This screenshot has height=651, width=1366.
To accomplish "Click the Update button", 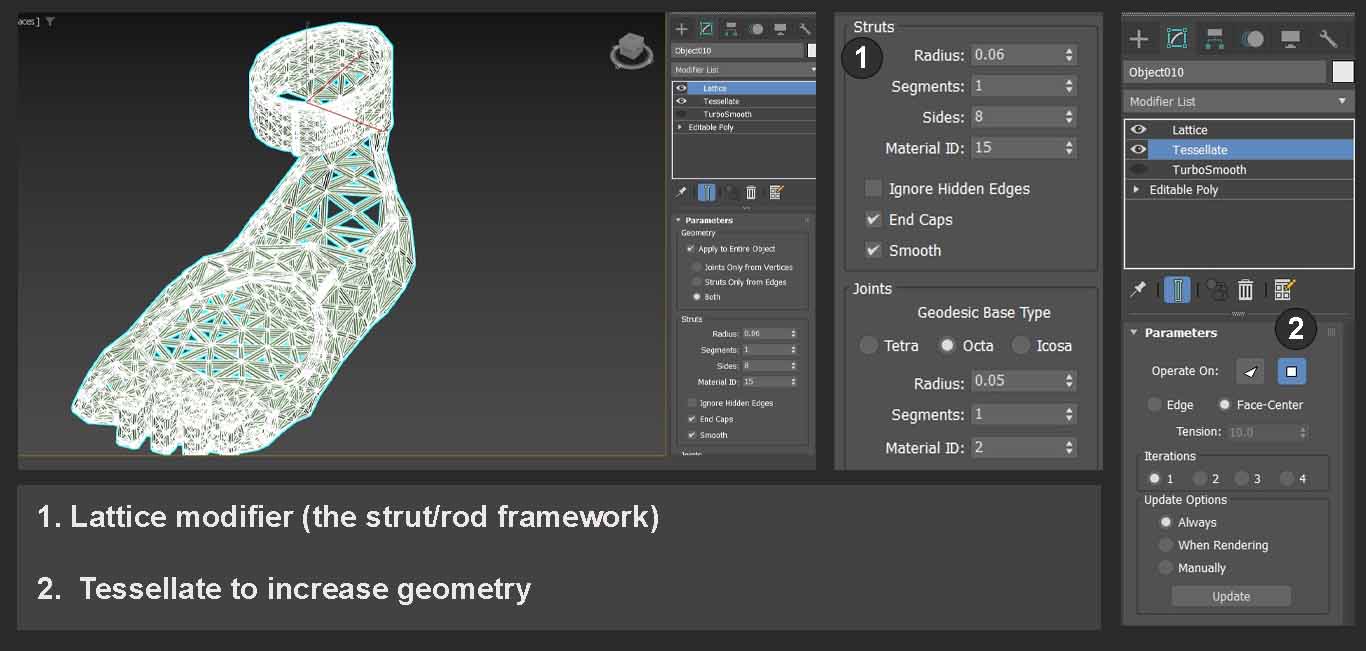I will click(1231, 596).
